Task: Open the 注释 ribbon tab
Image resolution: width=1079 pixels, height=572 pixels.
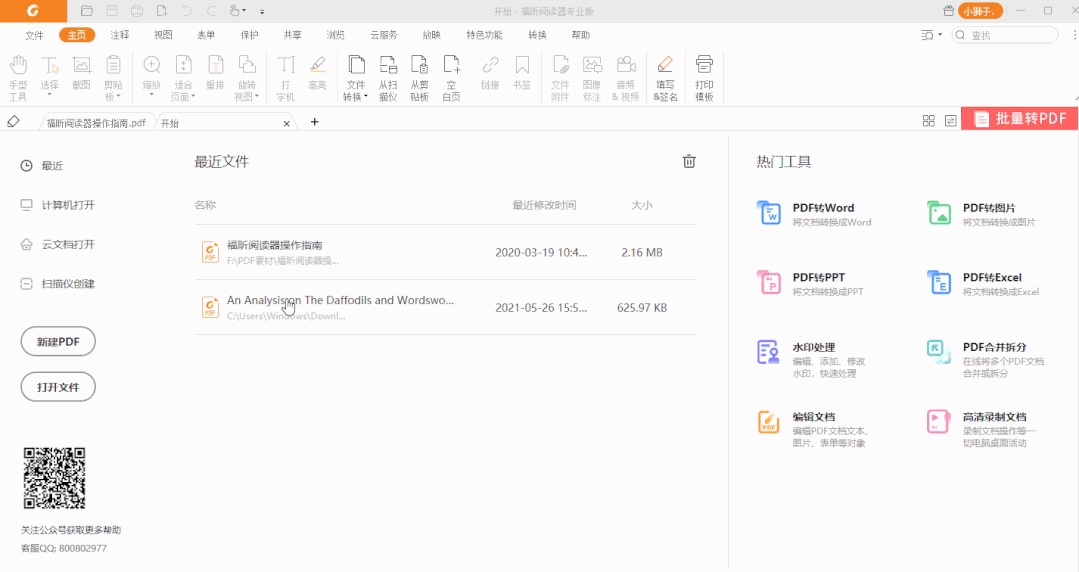Action: click(120, 35)
